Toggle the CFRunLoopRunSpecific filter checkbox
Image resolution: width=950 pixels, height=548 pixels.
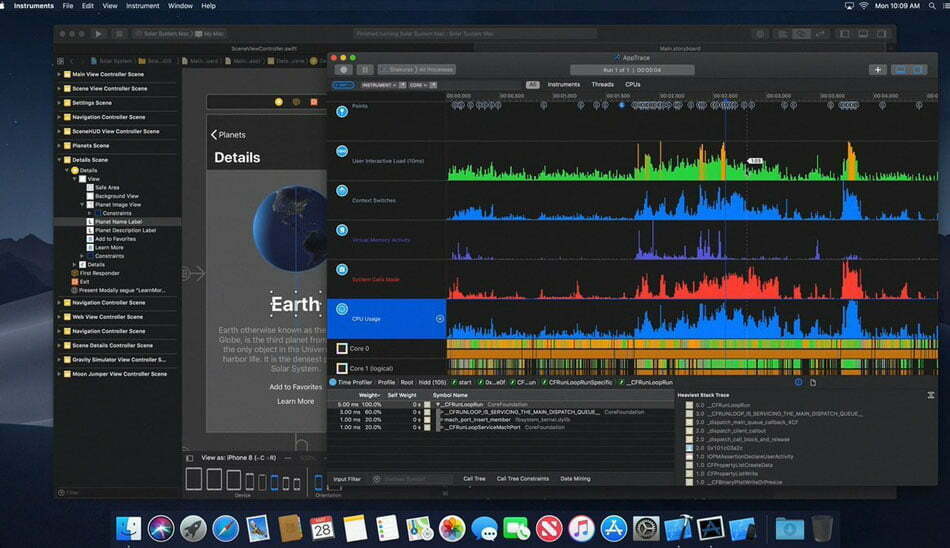[544, 383]
